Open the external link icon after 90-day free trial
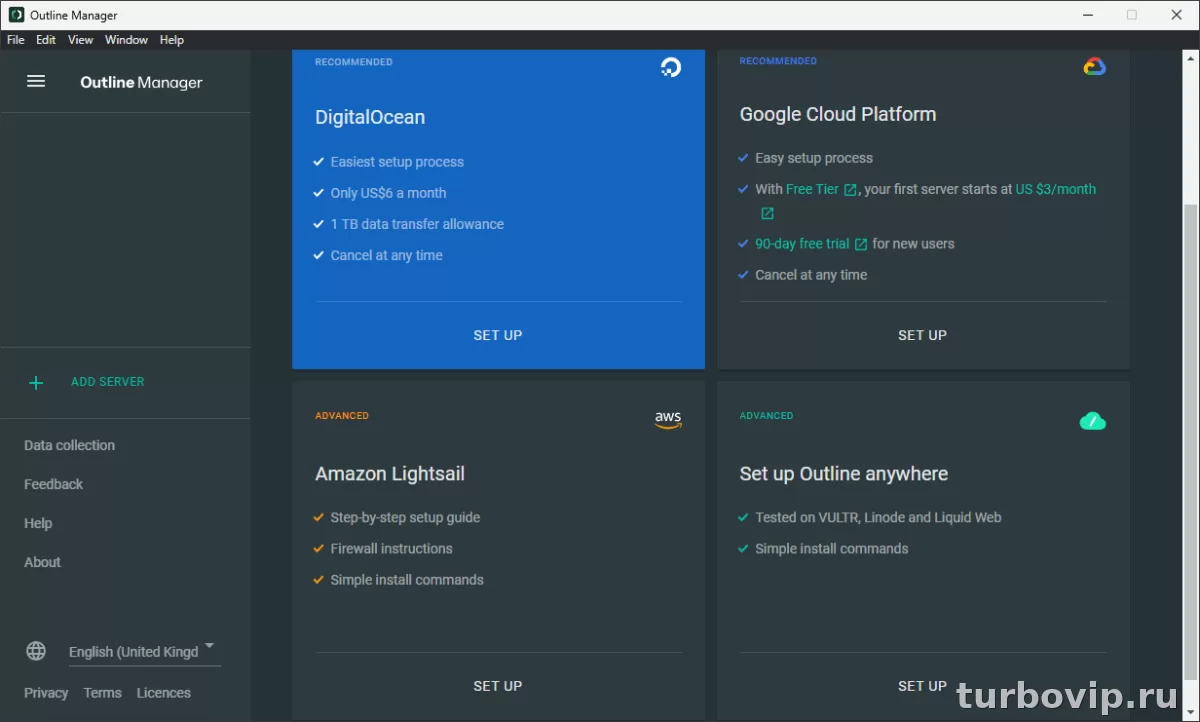 coord(861,244)
